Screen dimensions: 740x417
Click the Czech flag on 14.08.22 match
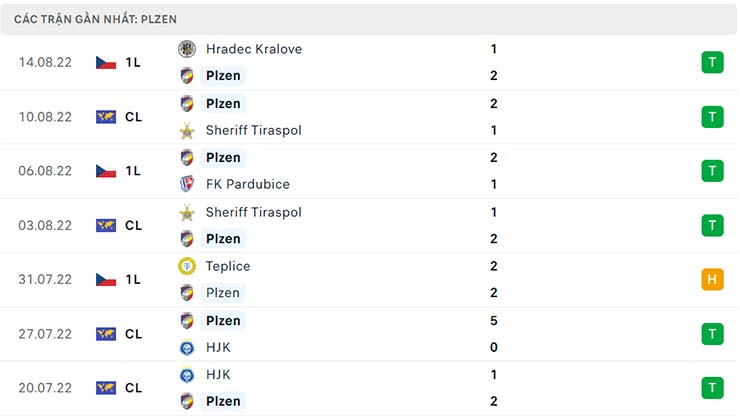(106, 62)
